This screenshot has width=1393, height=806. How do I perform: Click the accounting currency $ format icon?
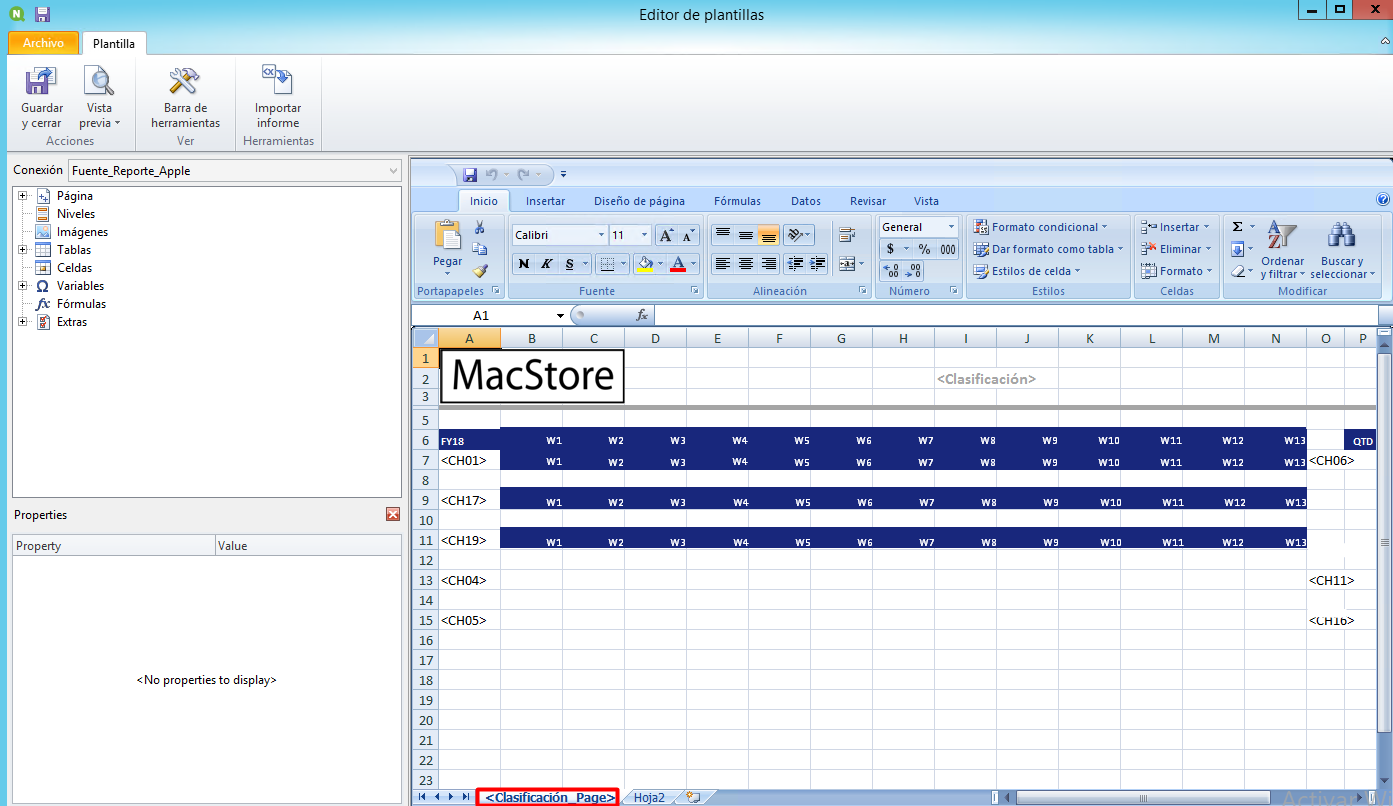pyautogui.click(x=891, y=249)
